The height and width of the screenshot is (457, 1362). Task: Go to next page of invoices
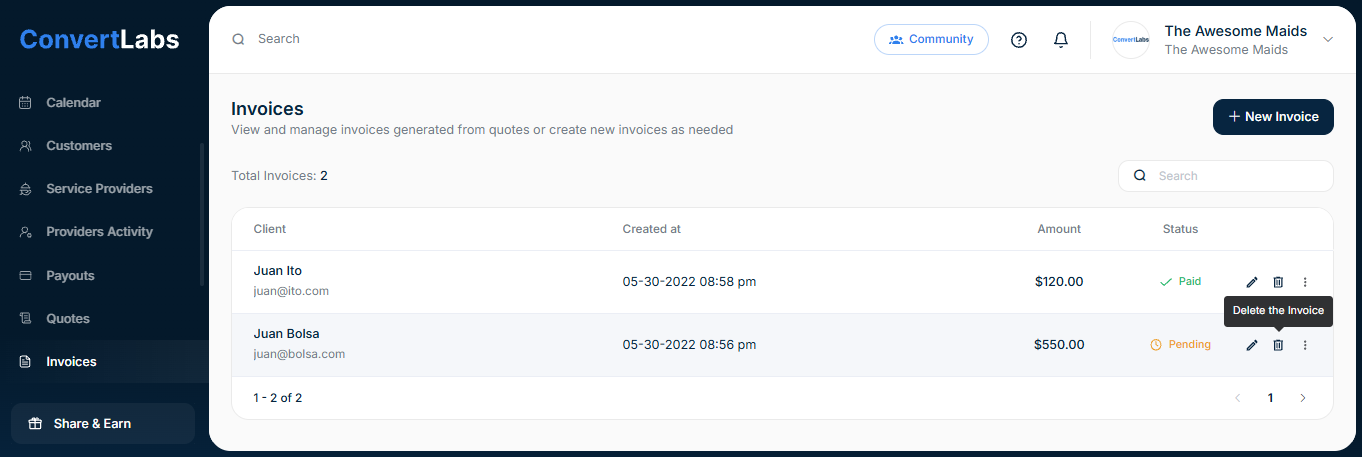click(1302, 398)
